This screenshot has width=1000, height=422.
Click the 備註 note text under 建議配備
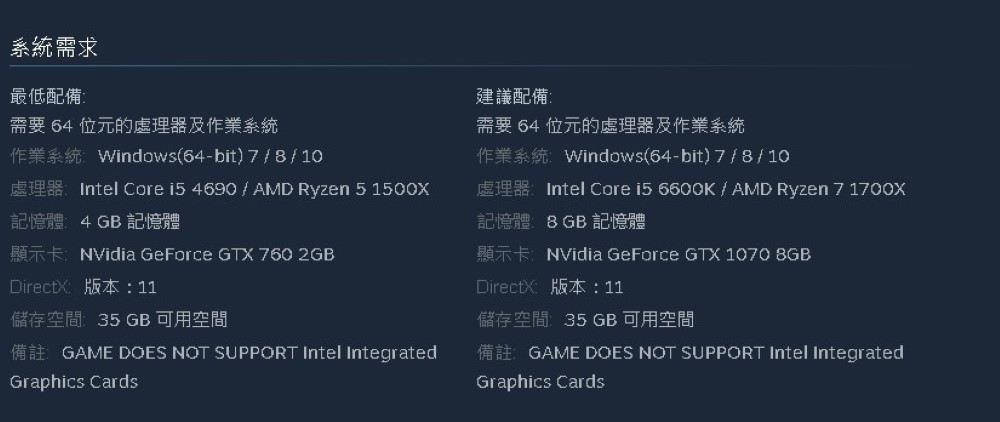[715, 353]
